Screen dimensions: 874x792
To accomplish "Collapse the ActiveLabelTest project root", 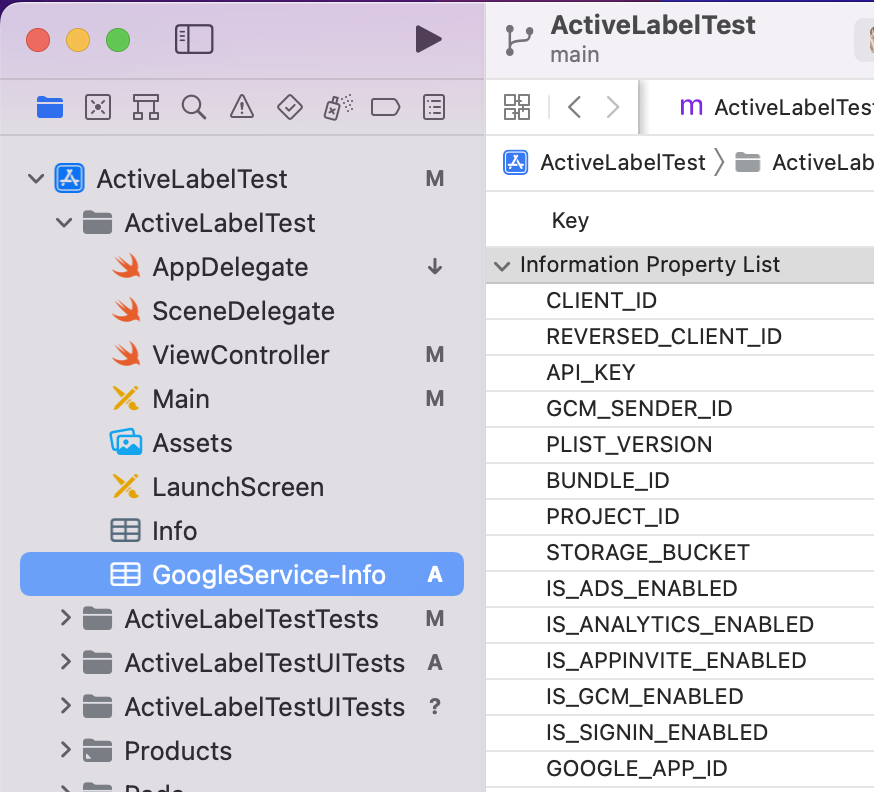I will point(36,179).
